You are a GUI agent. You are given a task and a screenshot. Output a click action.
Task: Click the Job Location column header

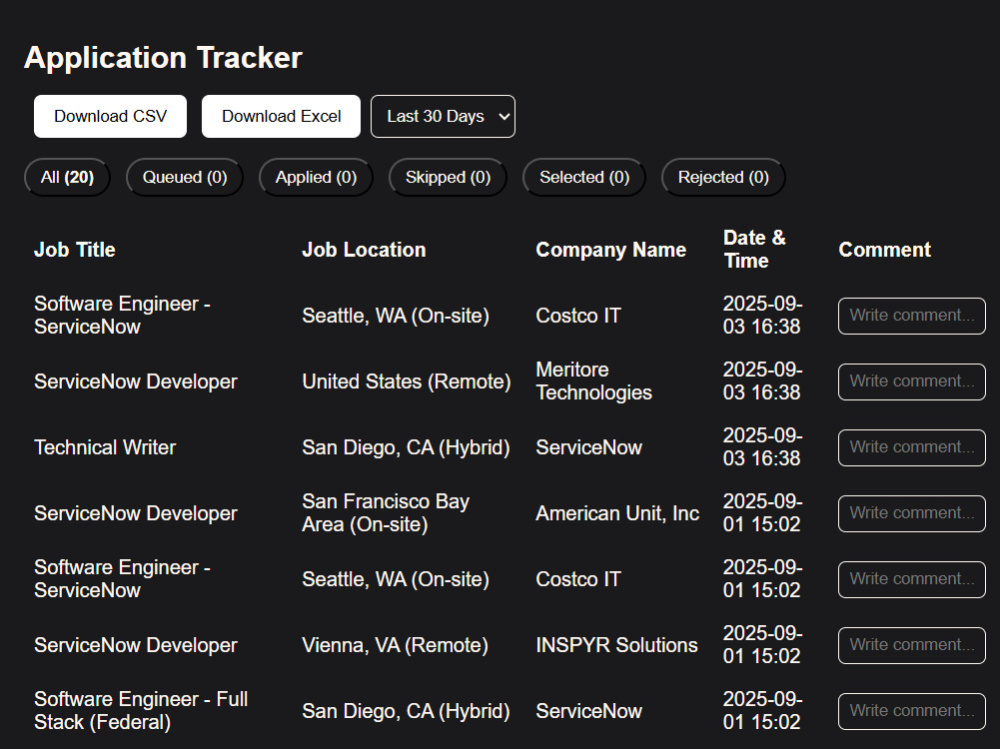click(364, 249)
